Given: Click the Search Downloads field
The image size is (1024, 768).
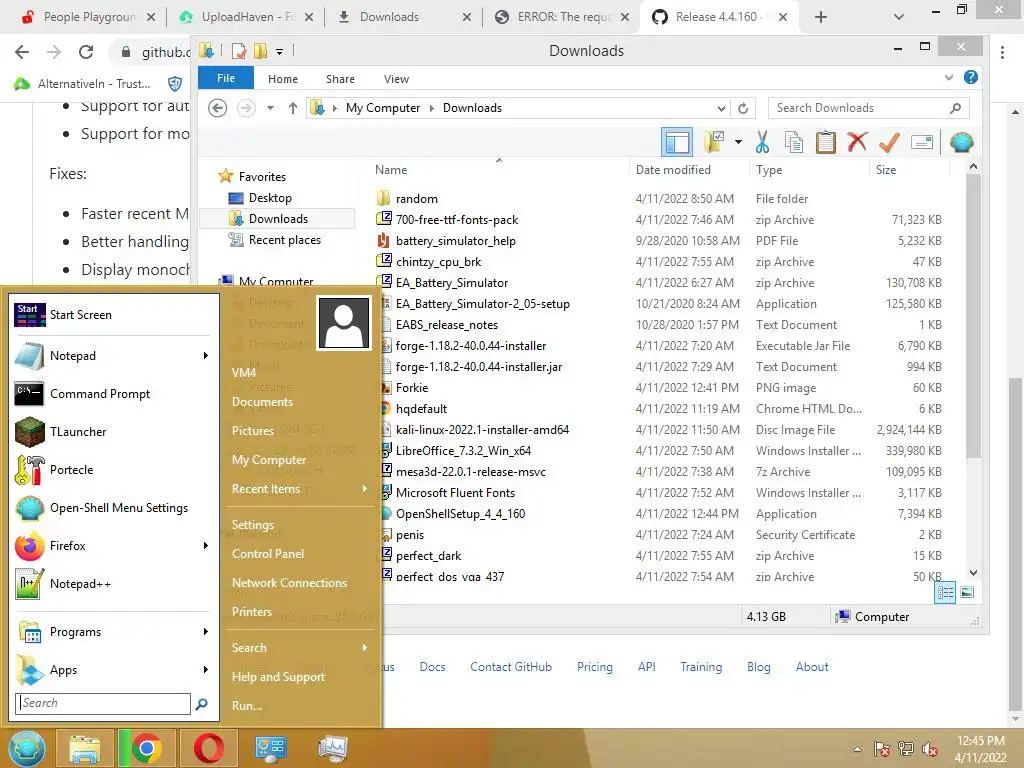Looking at the screenshot, I should [x=869, y=108].
